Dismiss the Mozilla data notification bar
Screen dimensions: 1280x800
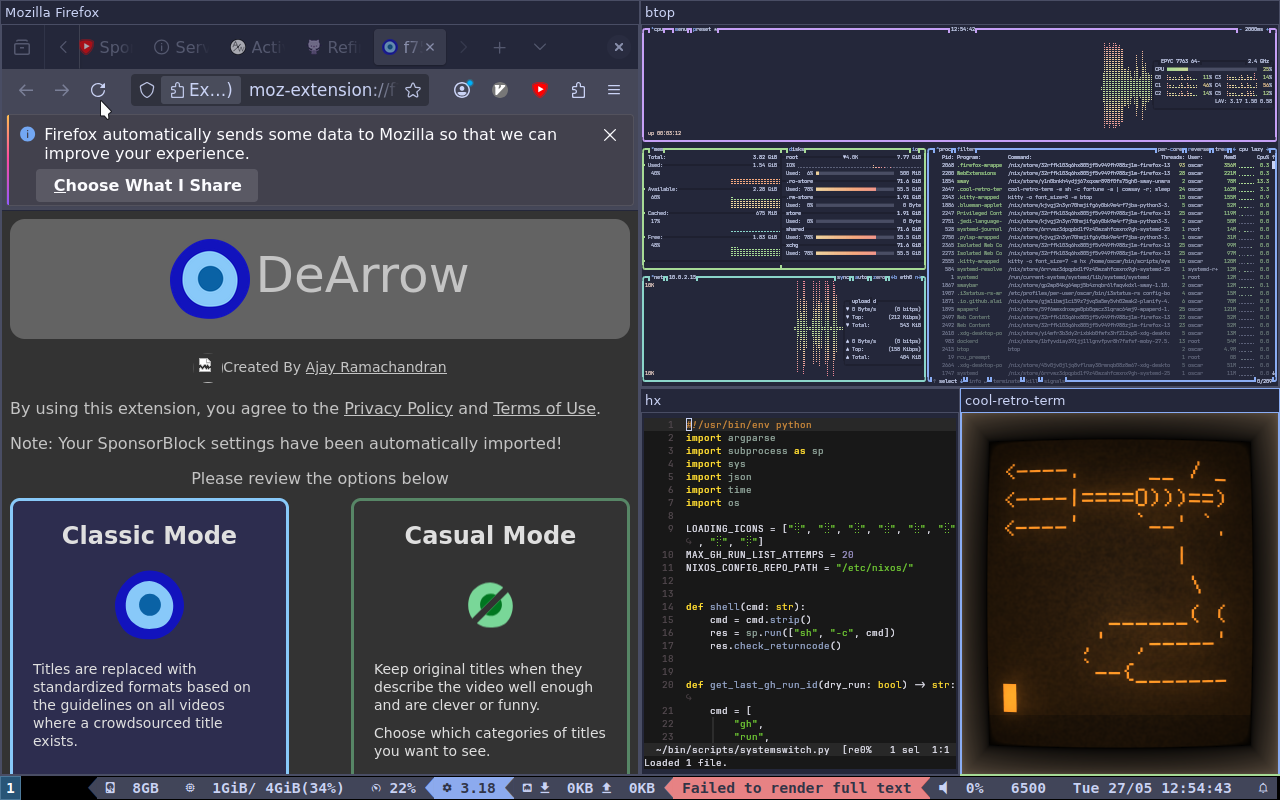(x=610, y=135)
